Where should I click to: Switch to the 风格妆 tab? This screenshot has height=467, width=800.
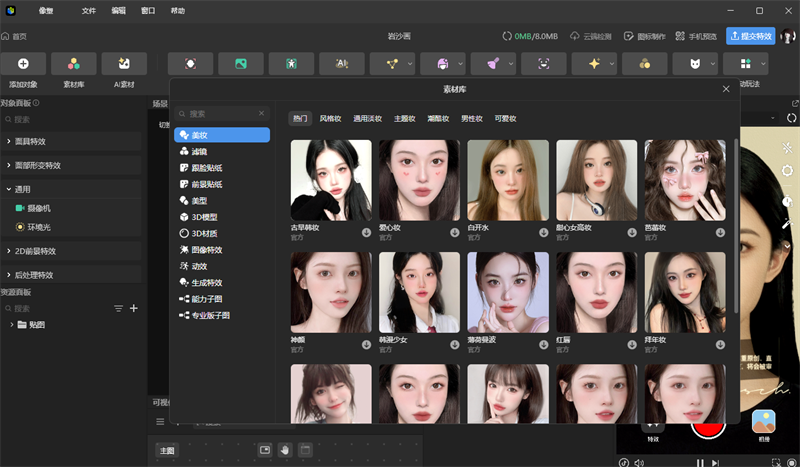click(x=330, y=118)
